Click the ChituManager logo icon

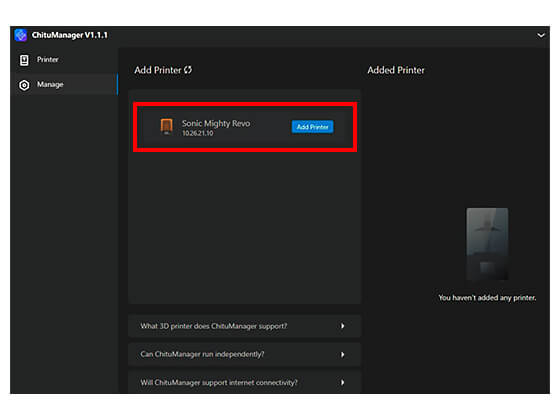(21, 35)
